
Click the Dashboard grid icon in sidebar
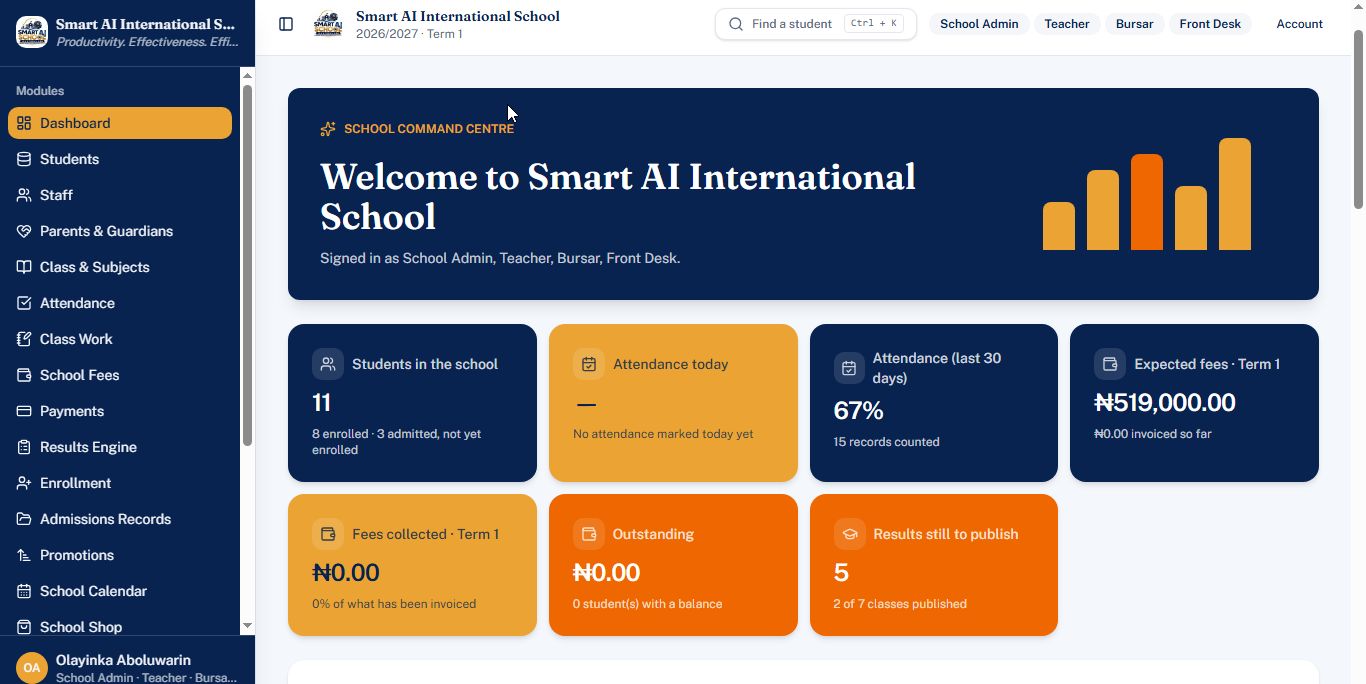(24, 123)
